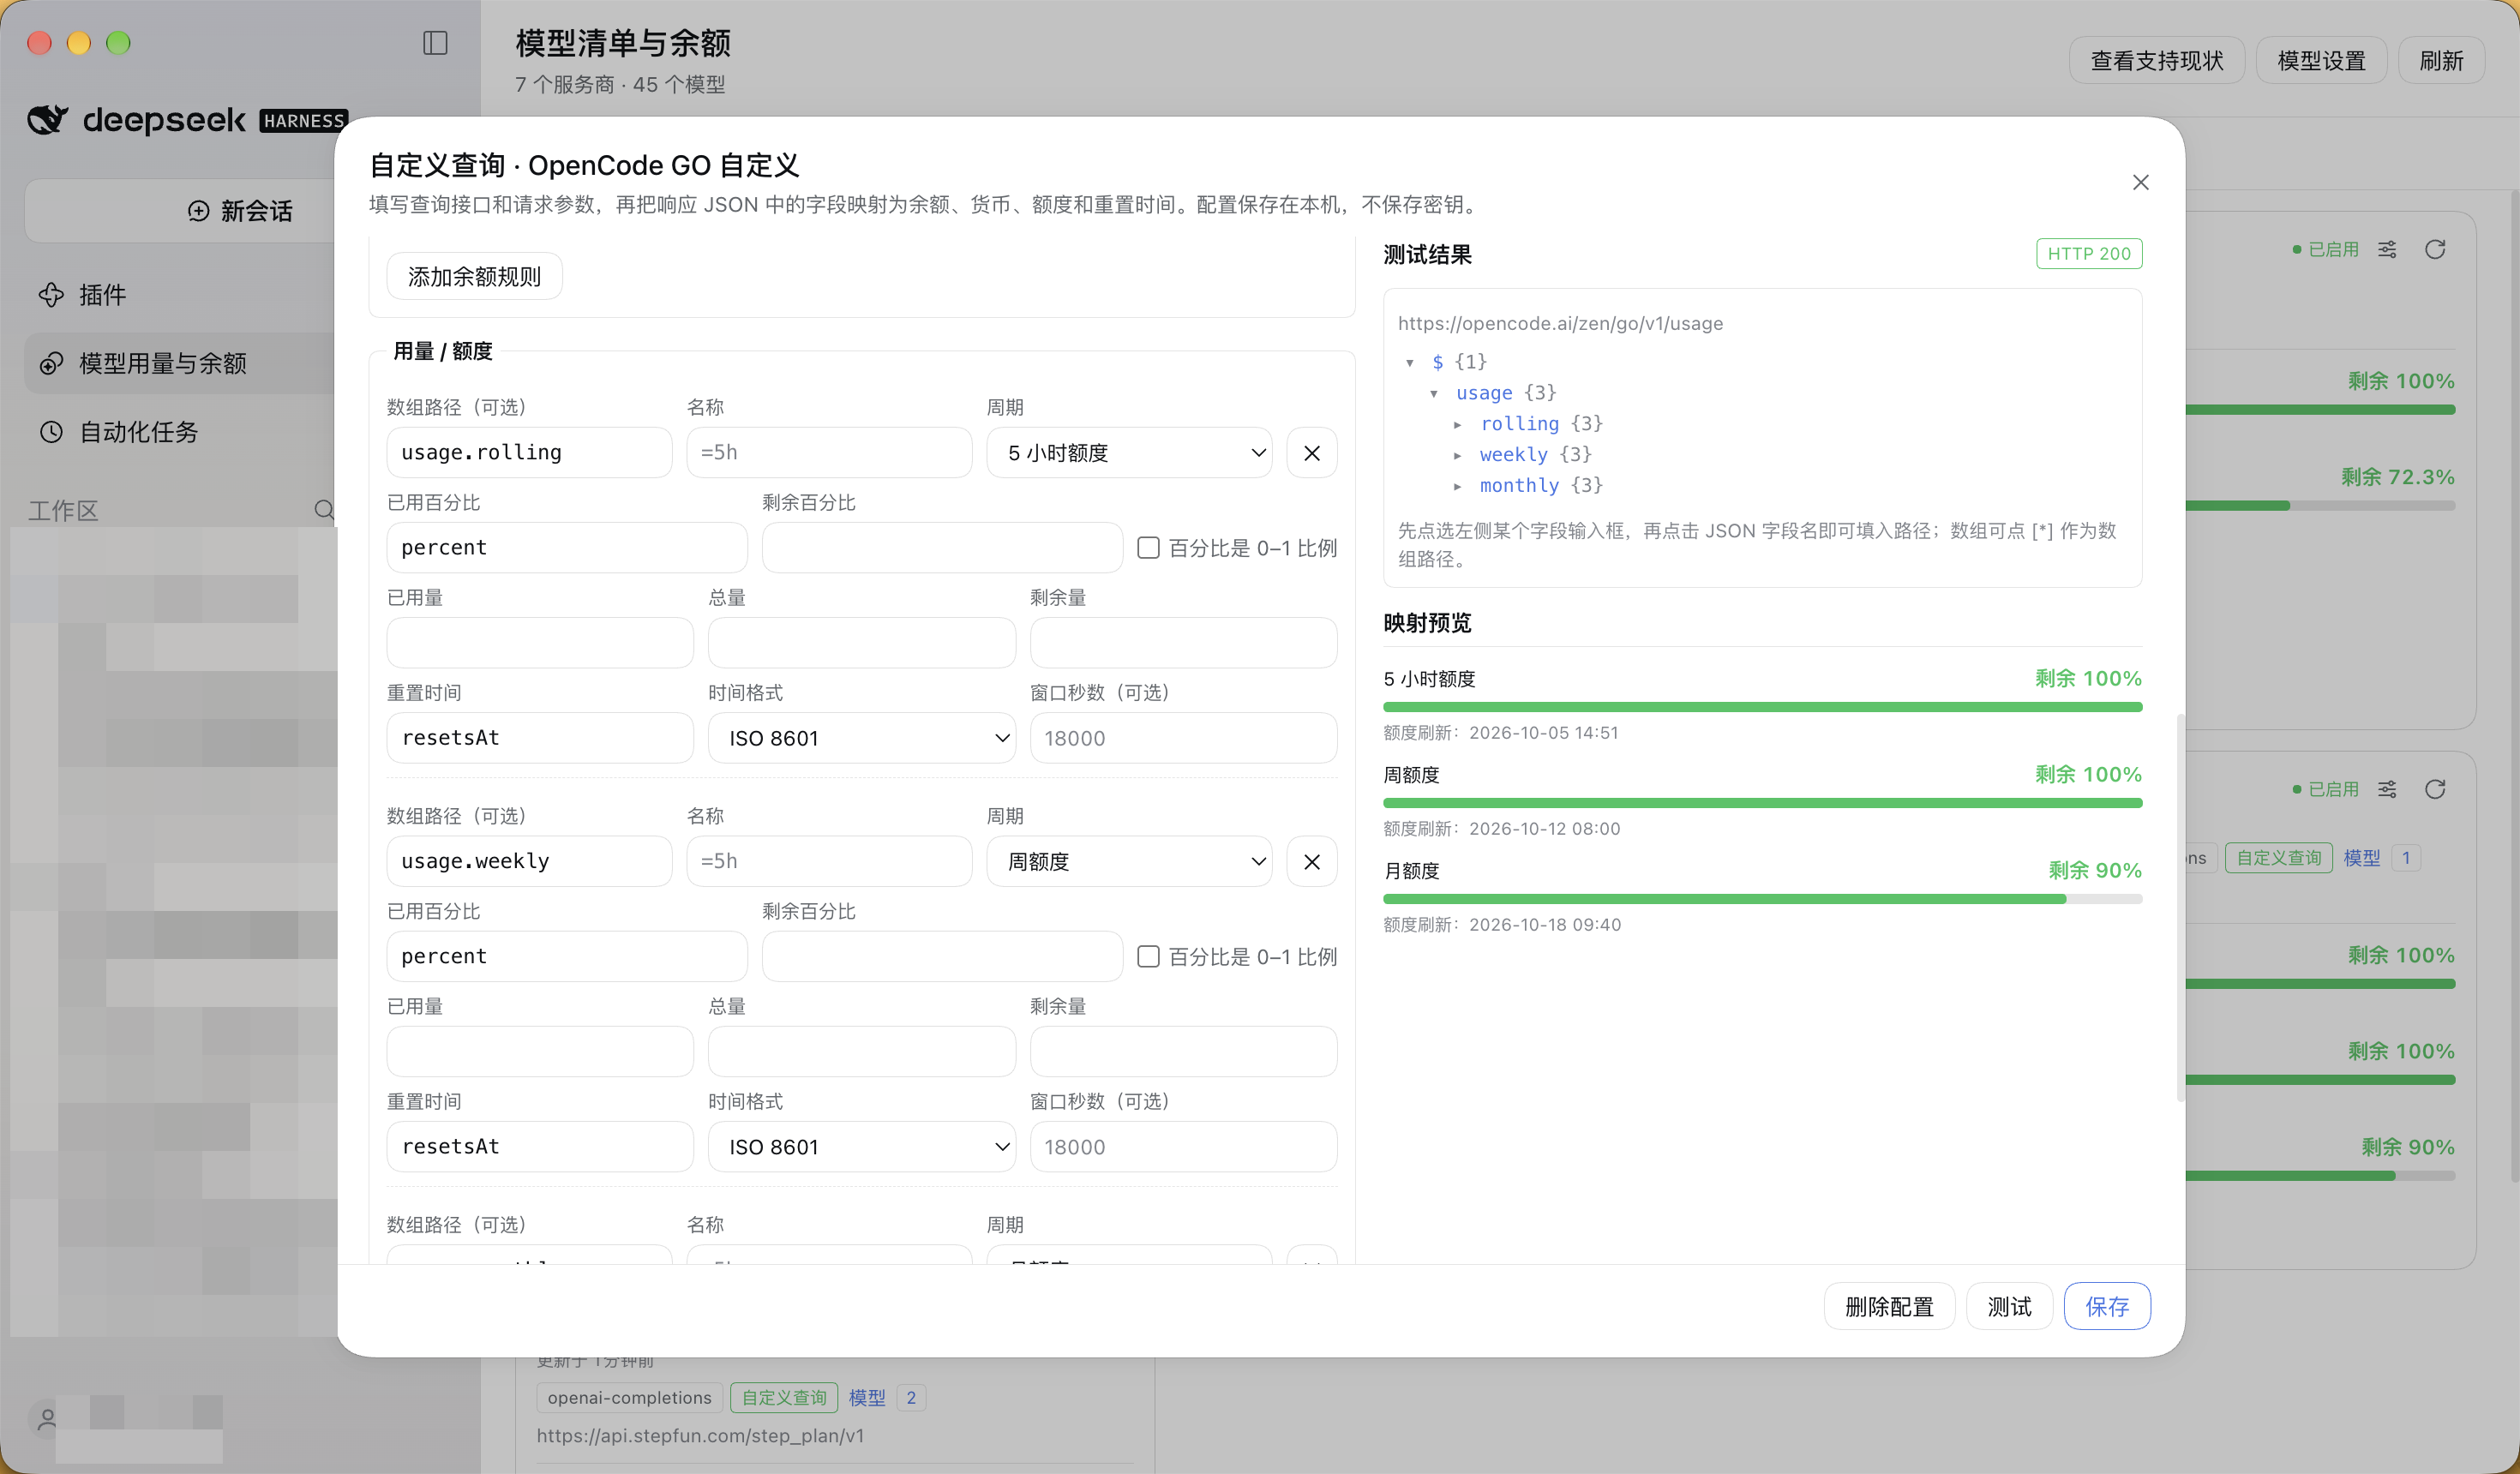The image size is (2520, 1474).
Task: Click the user avatar icon
Action: click(x=47, y=1418)
